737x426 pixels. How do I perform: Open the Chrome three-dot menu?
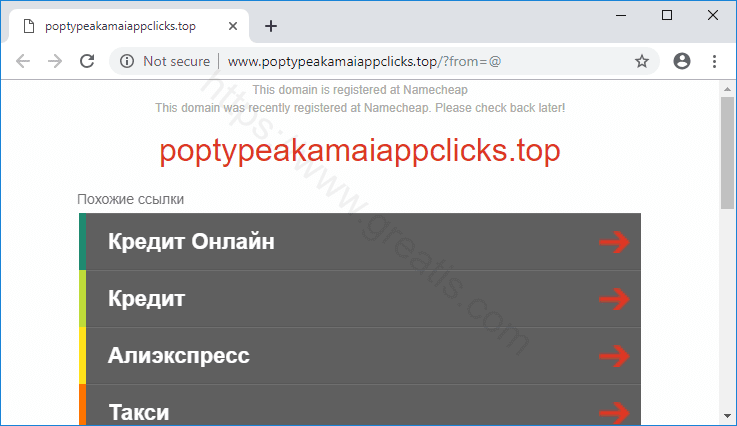714,61
